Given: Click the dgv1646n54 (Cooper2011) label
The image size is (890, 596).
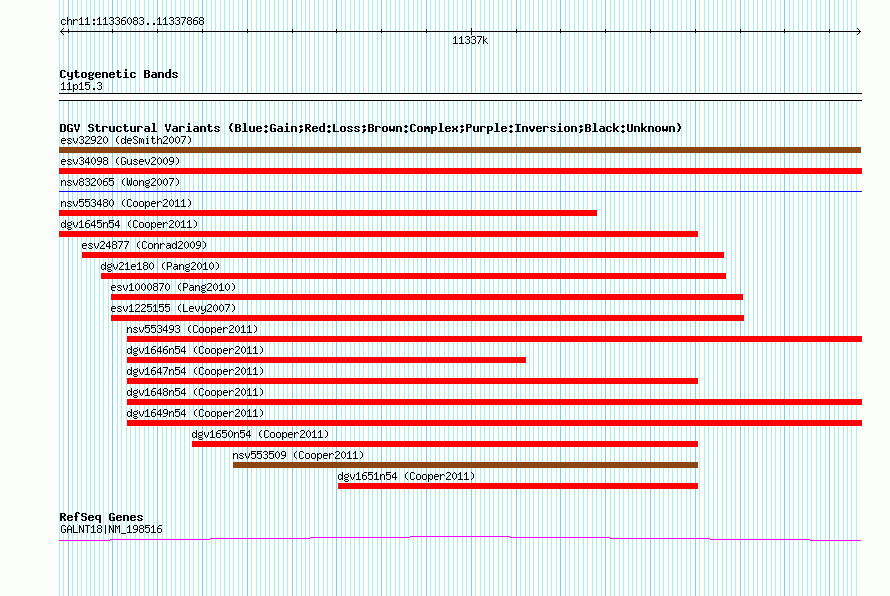Looking at the screenshot, I should 195,350.
